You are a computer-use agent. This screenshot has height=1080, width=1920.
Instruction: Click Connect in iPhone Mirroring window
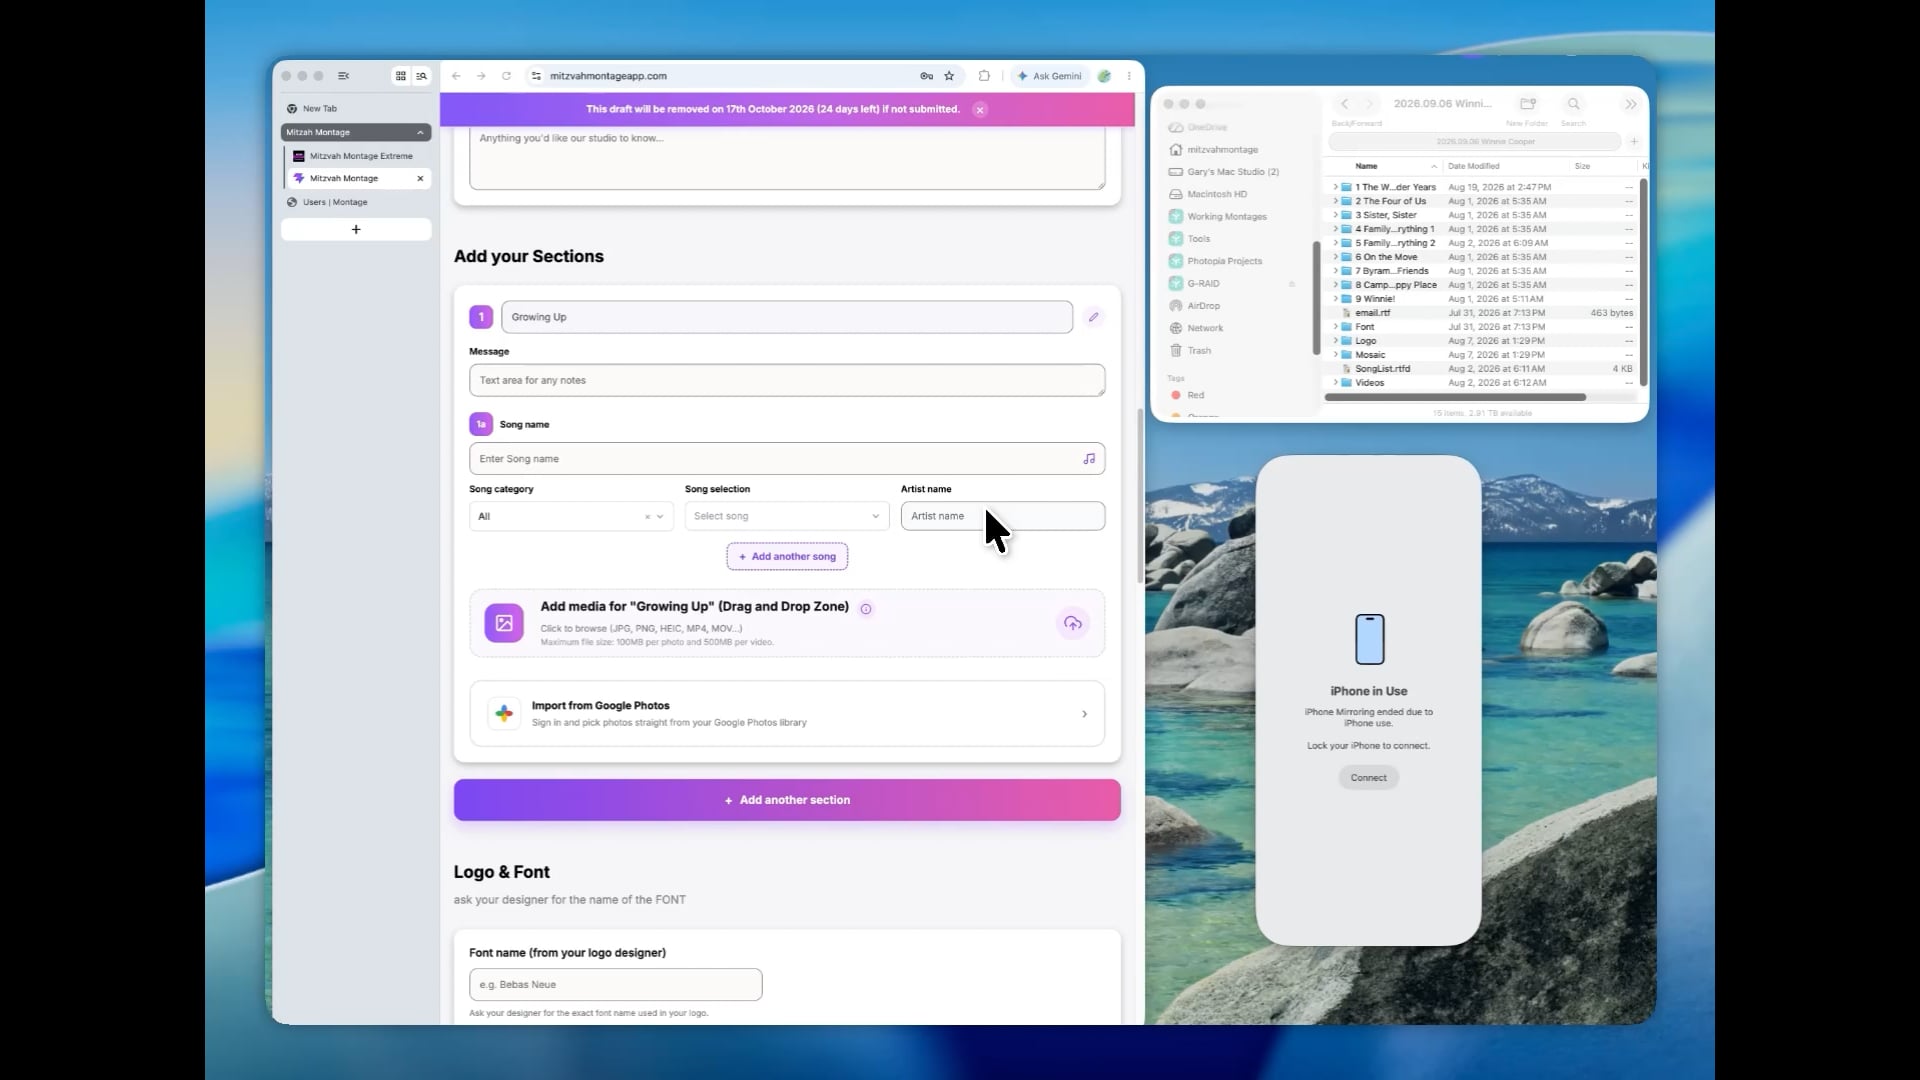[x=1368, y=778]
